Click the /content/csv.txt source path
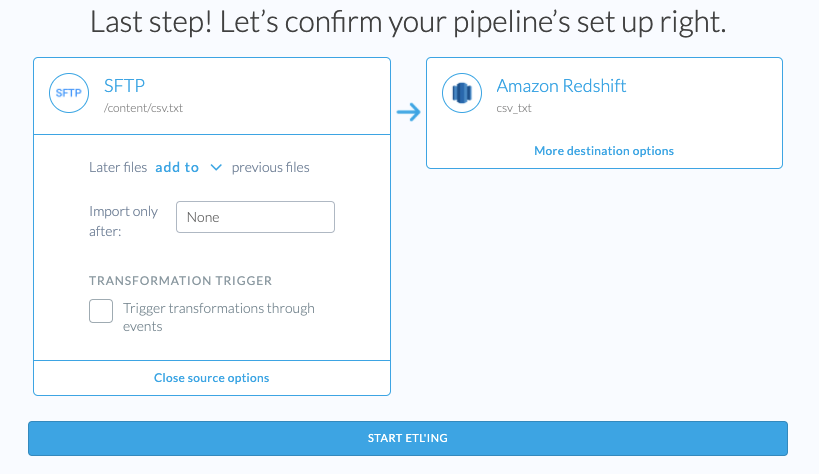Viewport: 819px width, 474px height. coord(143,107)
